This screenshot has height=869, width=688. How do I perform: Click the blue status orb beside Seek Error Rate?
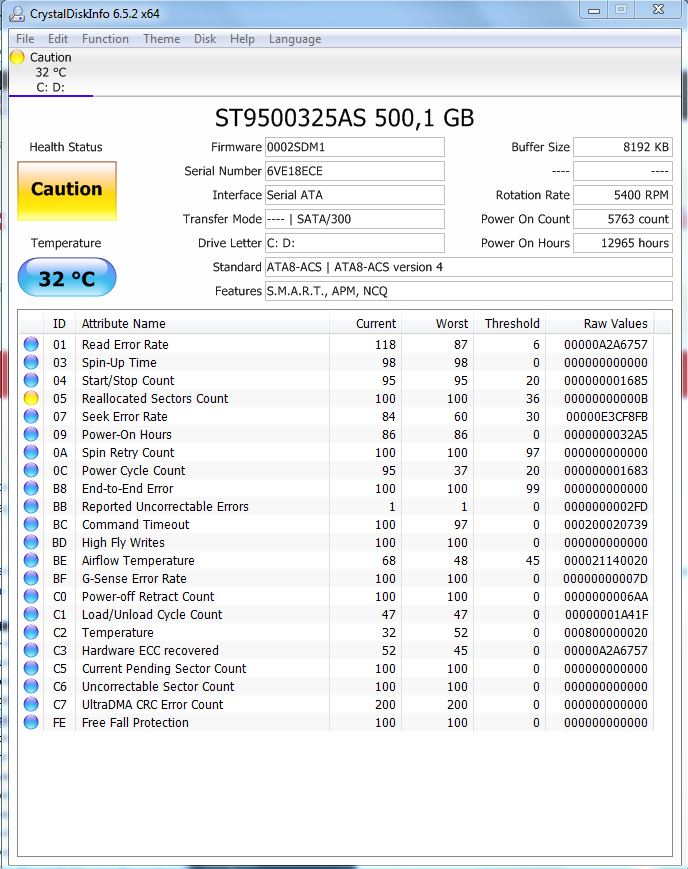(31, 416)
